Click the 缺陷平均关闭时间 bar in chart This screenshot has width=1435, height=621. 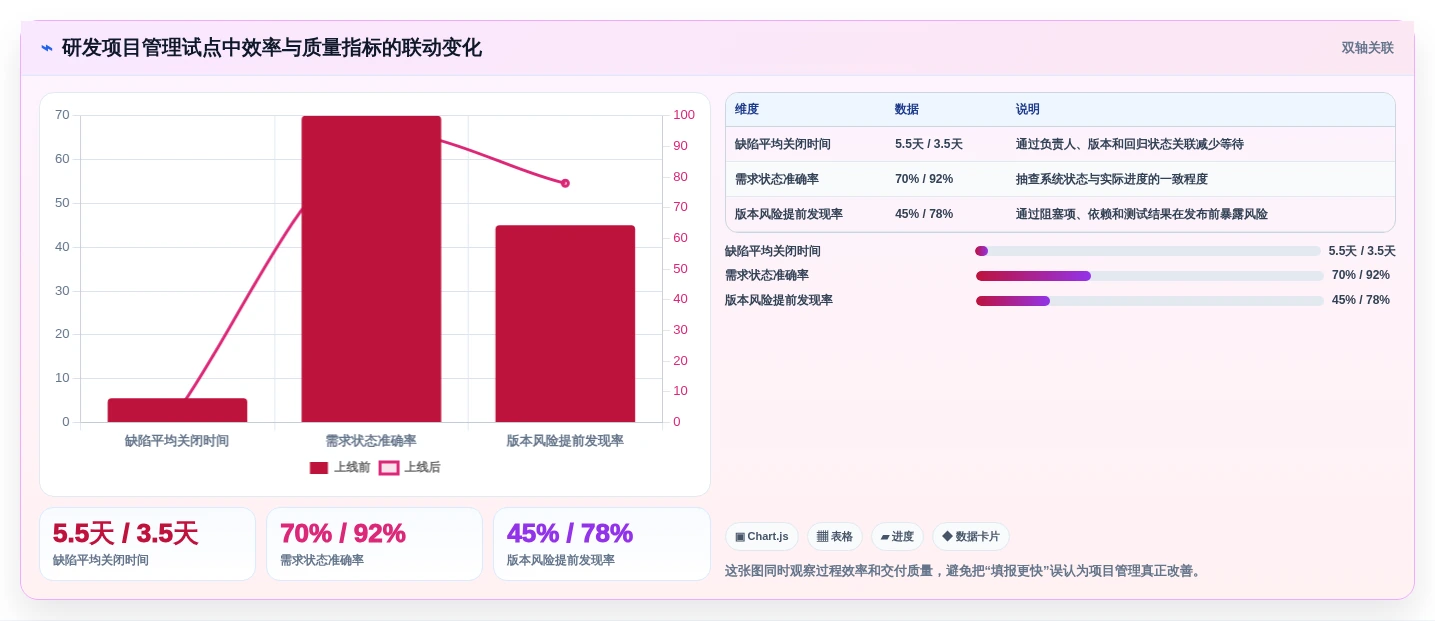coord(177,410)
